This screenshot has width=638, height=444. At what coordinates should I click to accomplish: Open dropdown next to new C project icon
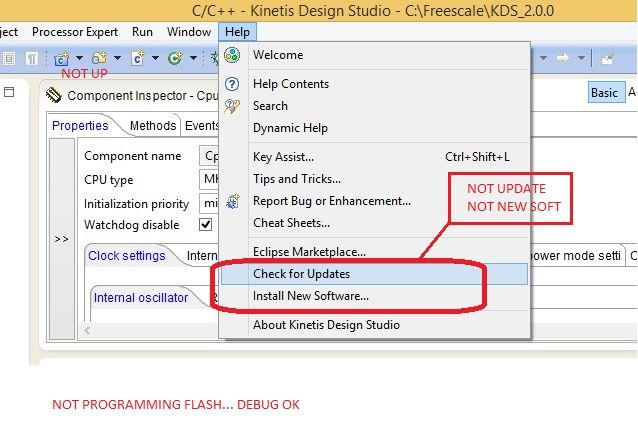[80, 58]
